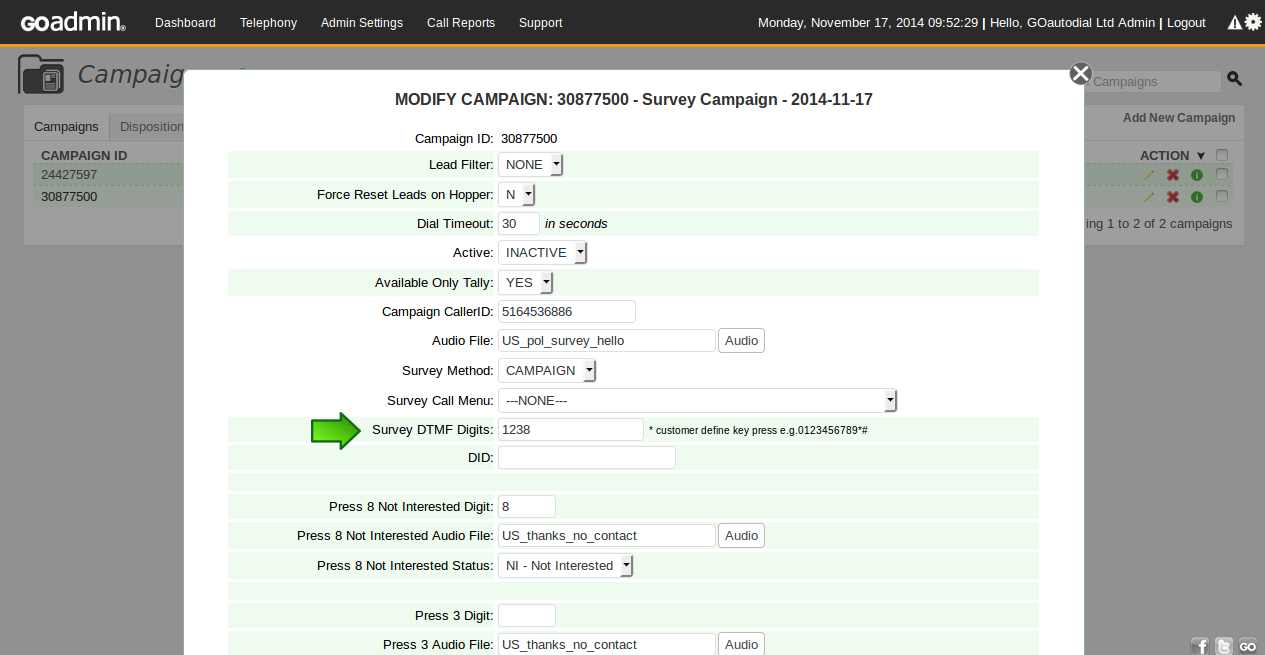Viewport: 1265px width, 655px height.
Task: Edit campaign 24427597 with pencil icon
Action: [1149, 174]
